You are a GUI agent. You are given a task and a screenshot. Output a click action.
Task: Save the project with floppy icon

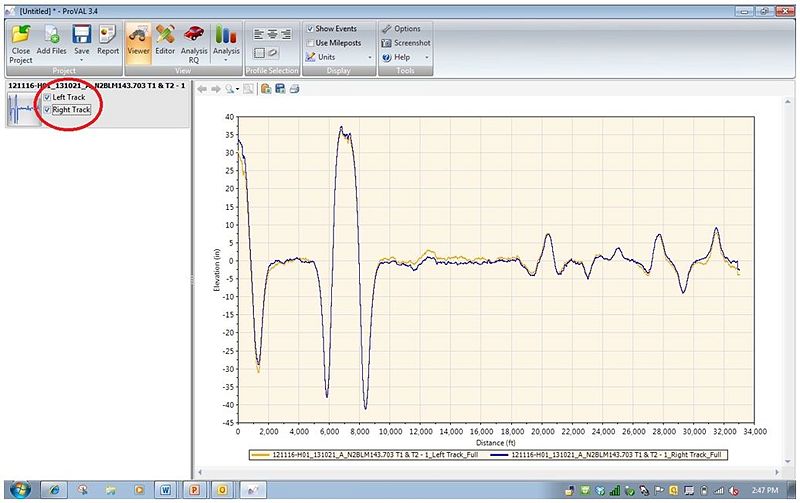click(x=82, y=41)
